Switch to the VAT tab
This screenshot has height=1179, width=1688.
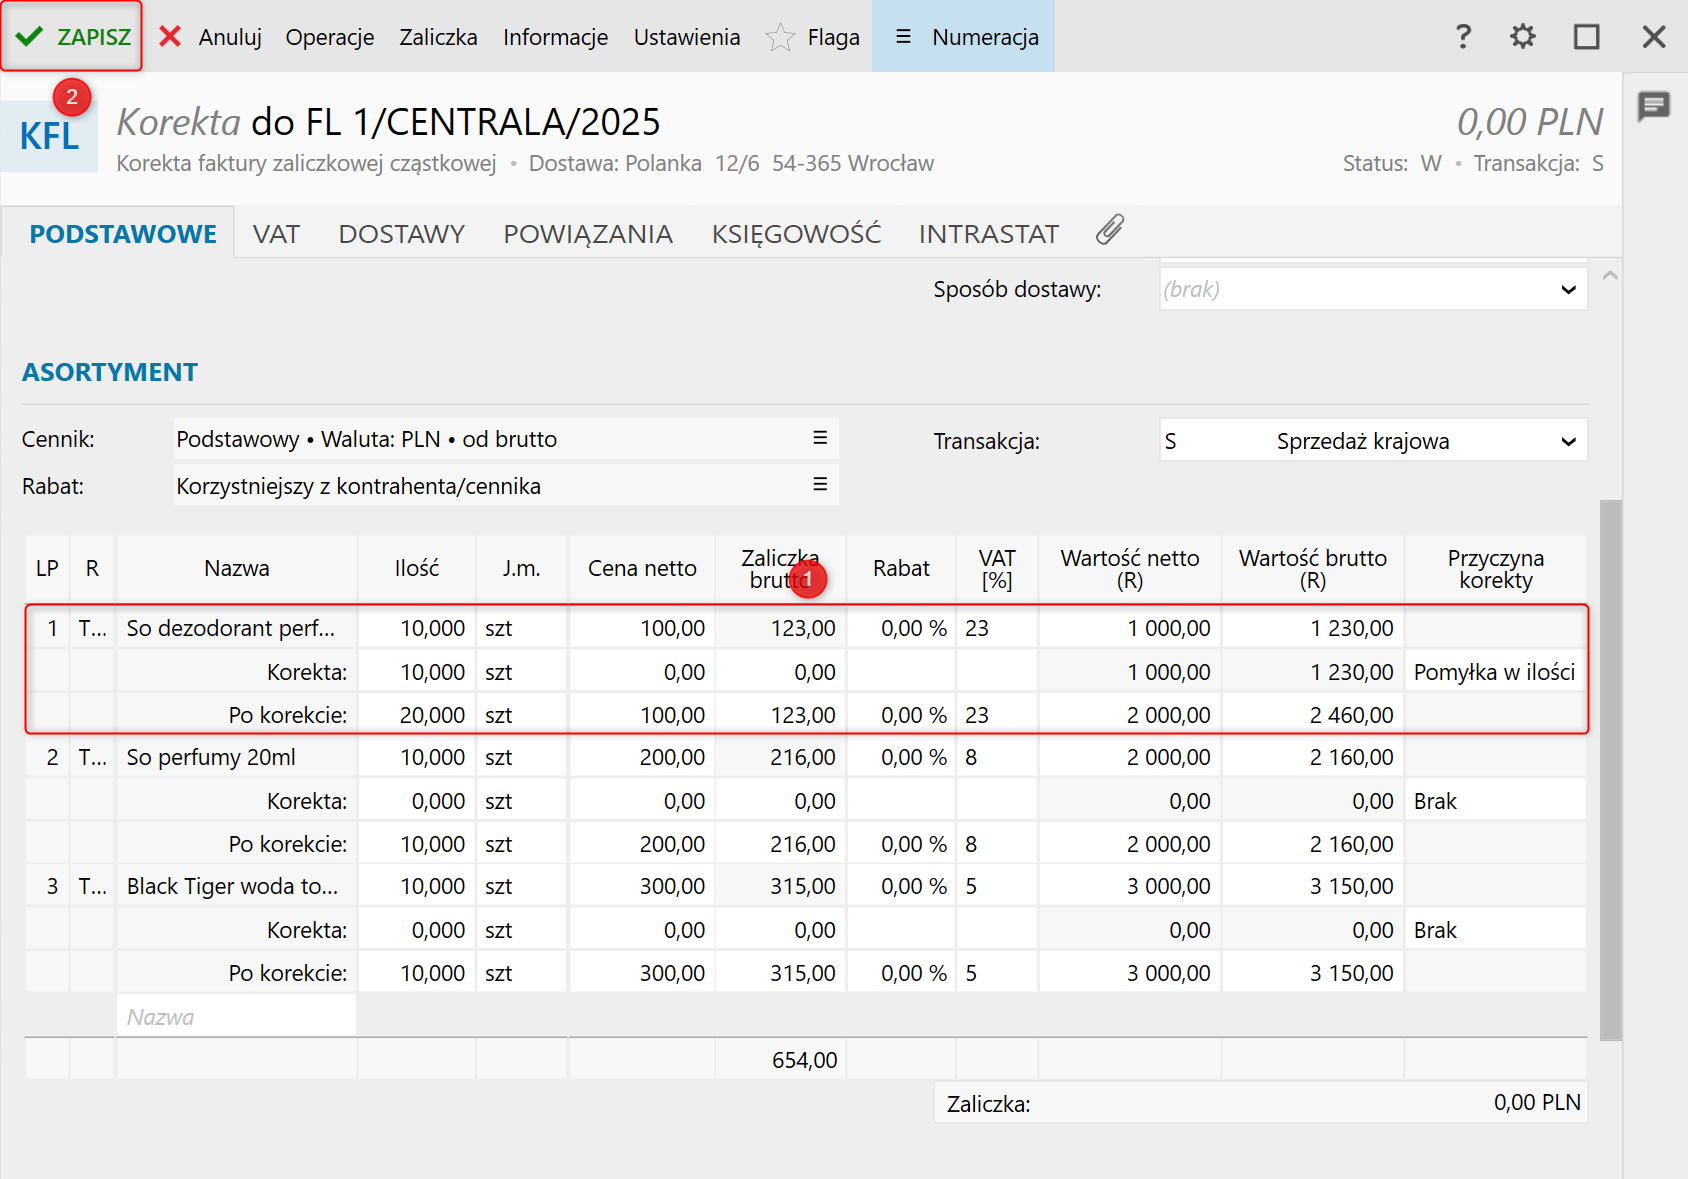point(276,234)
